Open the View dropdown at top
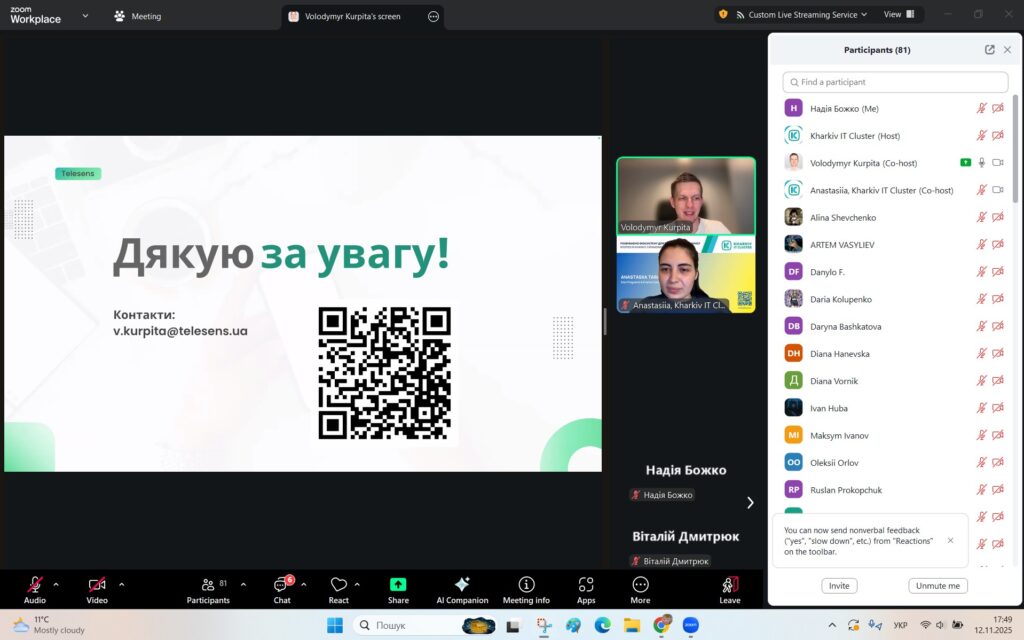 [898, 15]
